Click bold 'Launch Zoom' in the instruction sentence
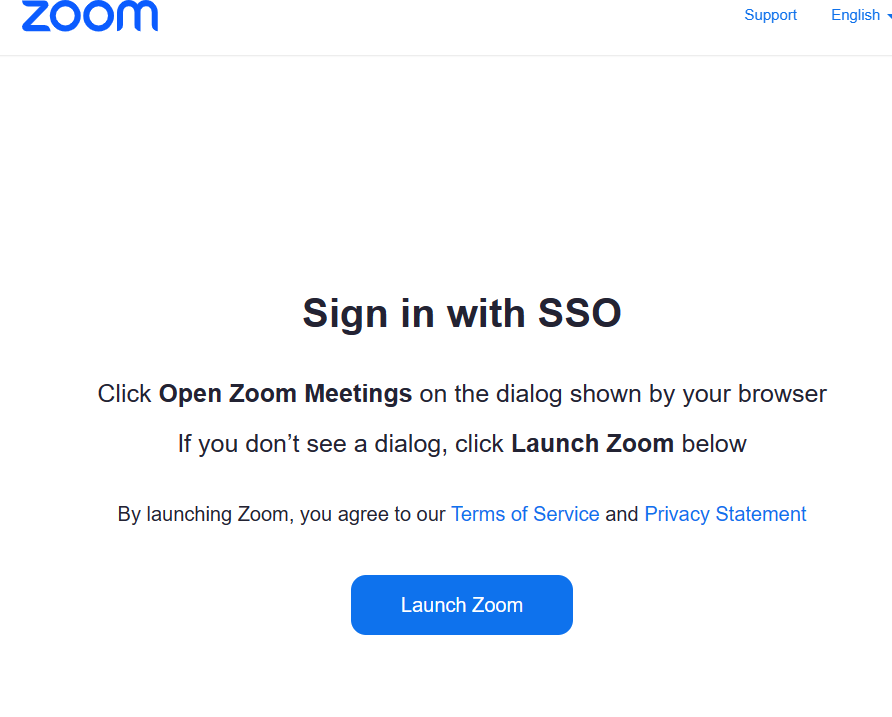Viewport: 892px width, 717px height. tap(592, 444)
